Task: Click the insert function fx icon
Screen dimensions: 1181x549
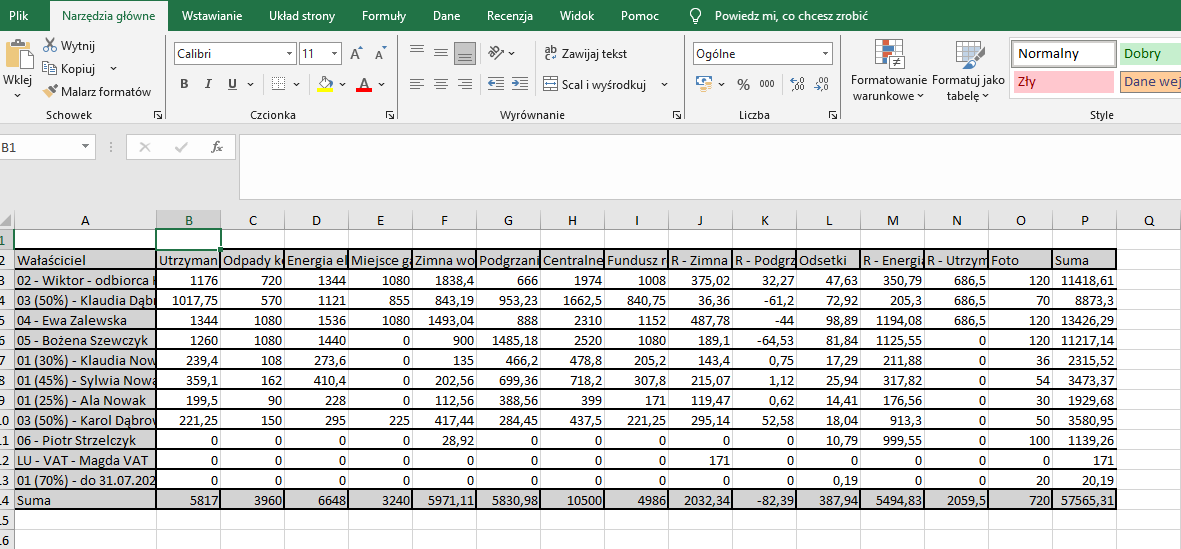Action: tap(217, 147)
